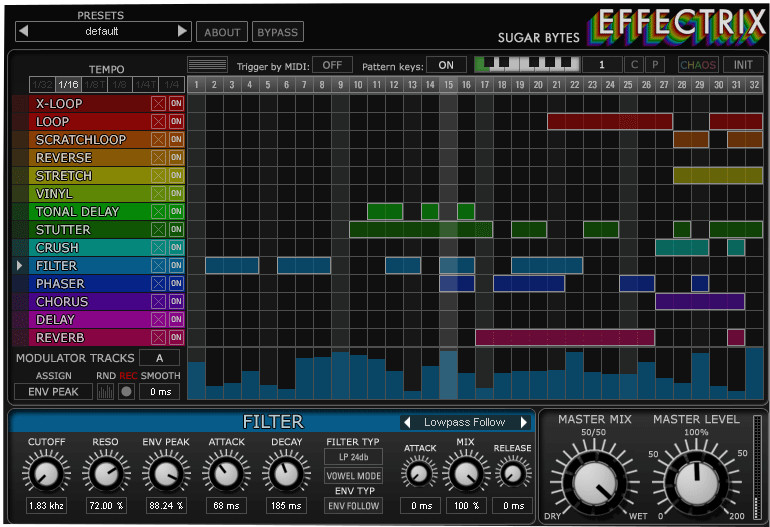Image resolution: width=770 pixels, height=527 pixels.
Task: Click step 17 in the sequencer header
Action: [484, 84]
